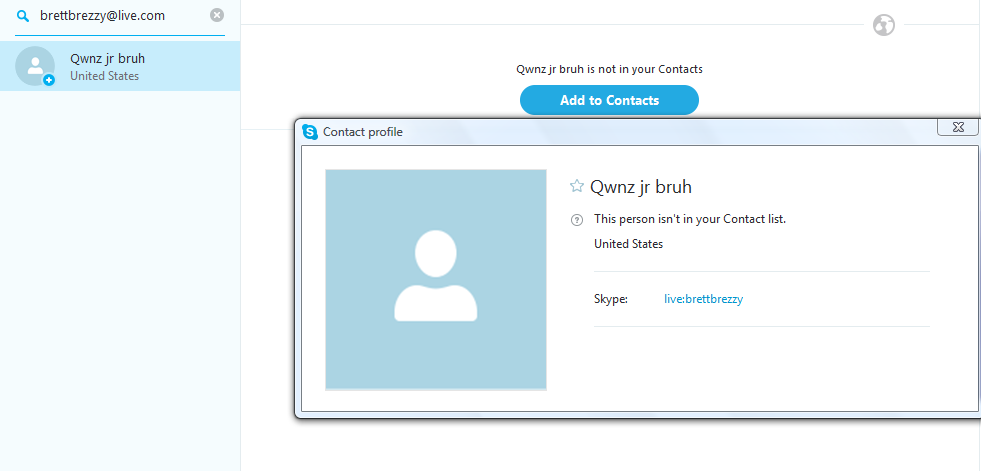Click the "is not in your Contacts" notice
Screen dimensions: 981x471
(x=609, y=69)
